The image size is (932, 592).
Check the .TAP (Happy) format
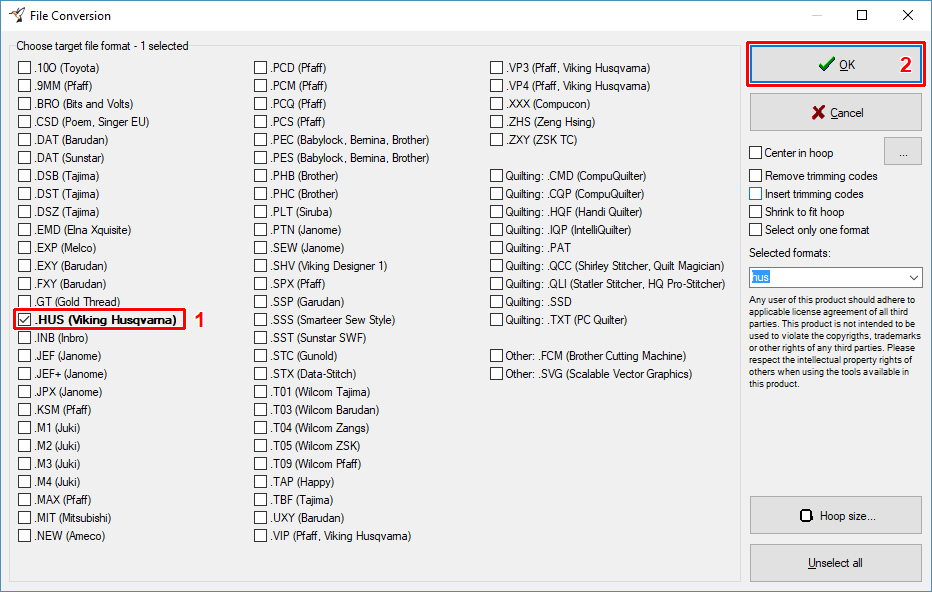click(260, 481)
